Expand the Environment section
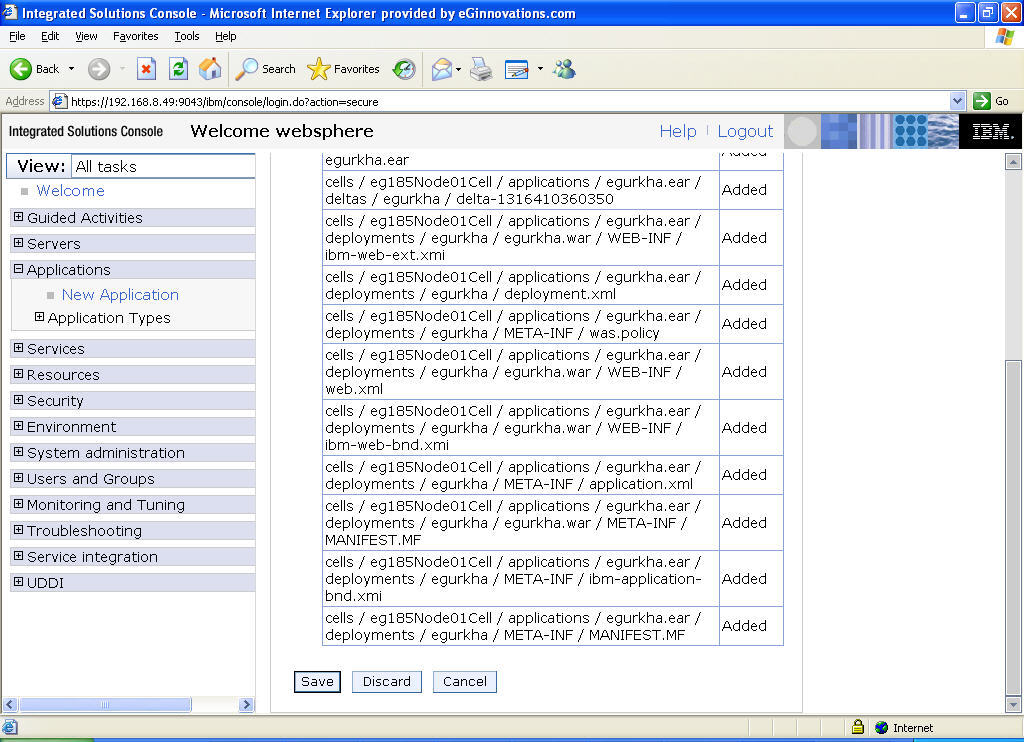The width and height of the screenshot is (1024, 742). [18, 426]
